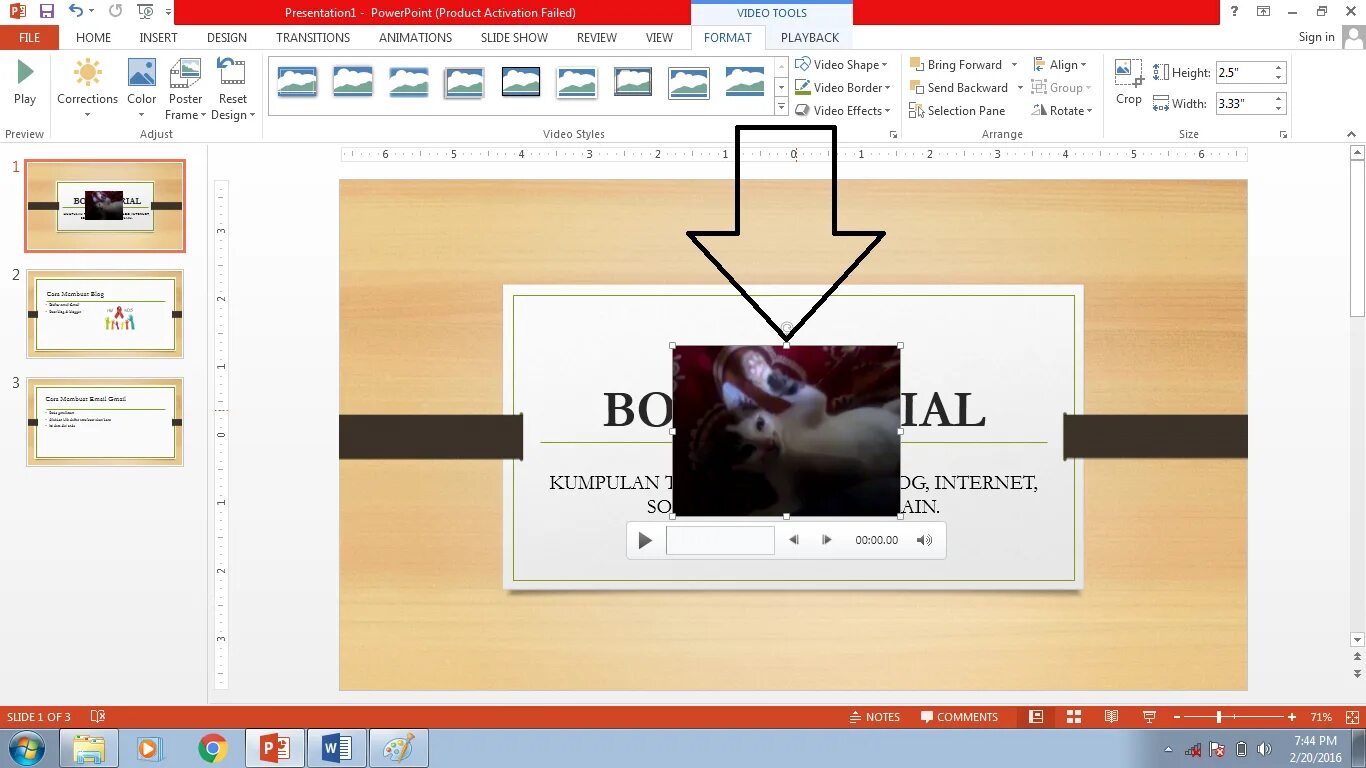The width and height of the screenshot is (1366, 768).
Task: Apply the fifth video style with black border
Action: [x=521, y=82]
